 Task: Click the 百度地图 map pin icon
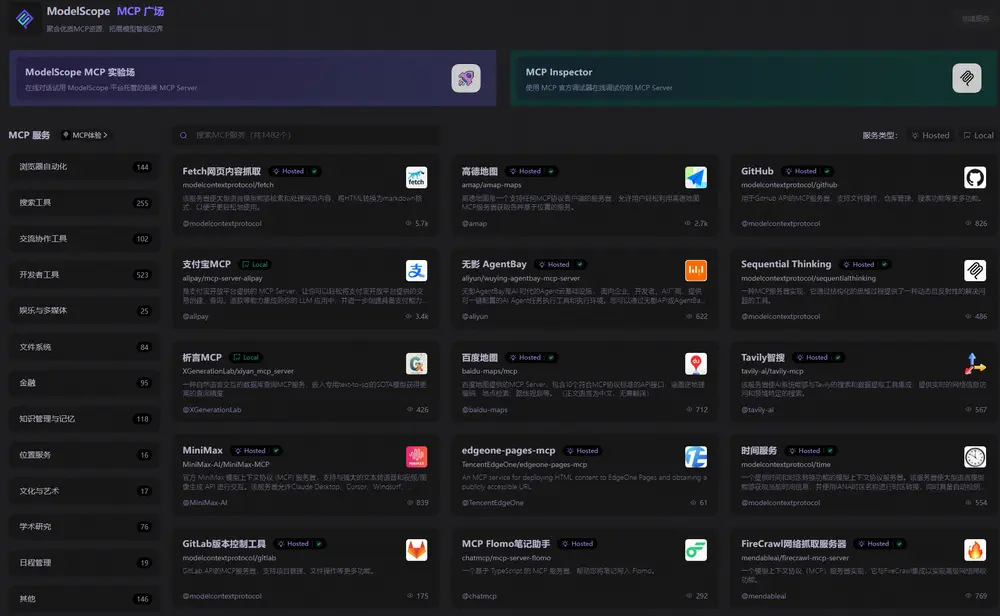click(696, 363)
